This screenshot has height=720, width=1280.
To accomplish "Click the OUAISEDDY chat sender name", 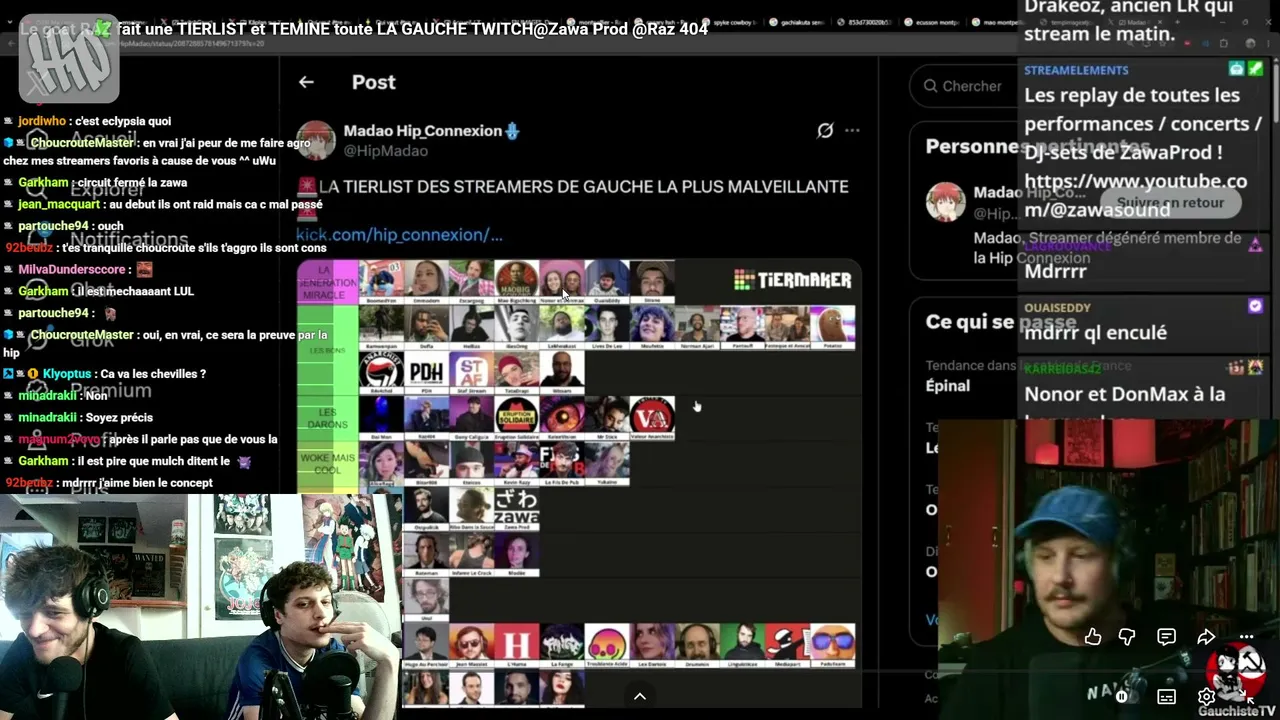I will [1057, 308].
